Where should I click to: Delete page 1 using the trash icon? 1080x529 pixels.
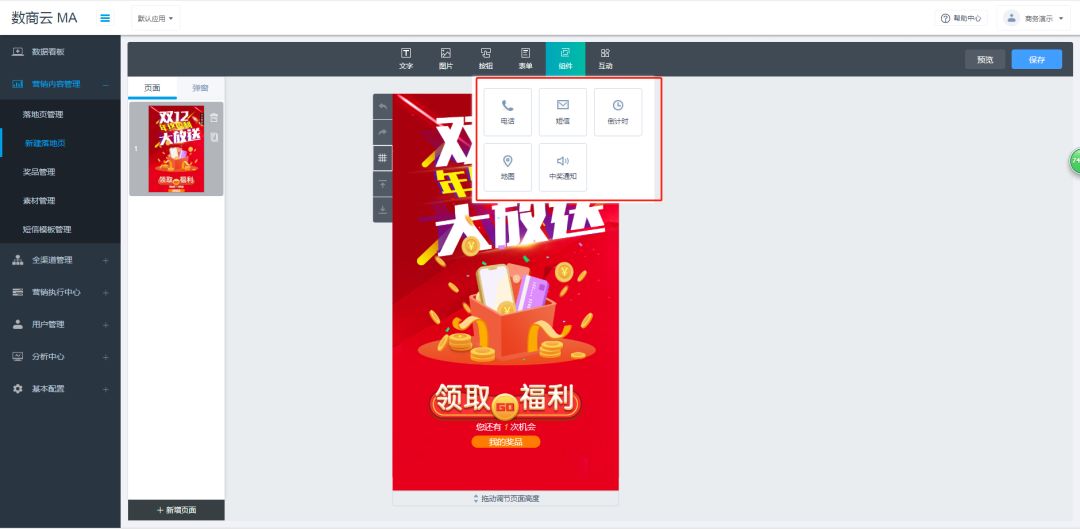coord(214,118)
